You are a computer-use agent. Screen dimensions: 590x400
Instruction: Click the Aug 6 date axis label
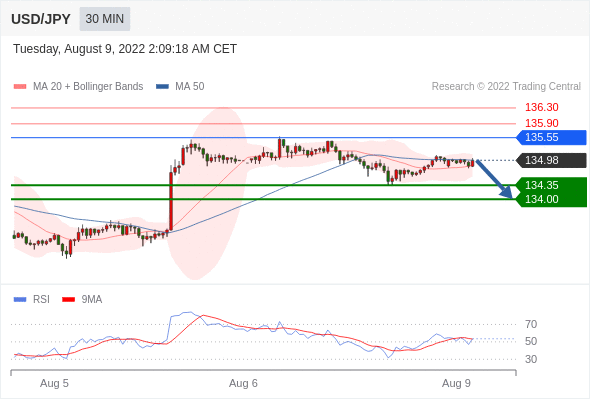pyautogui.click(x=243, y=383)
